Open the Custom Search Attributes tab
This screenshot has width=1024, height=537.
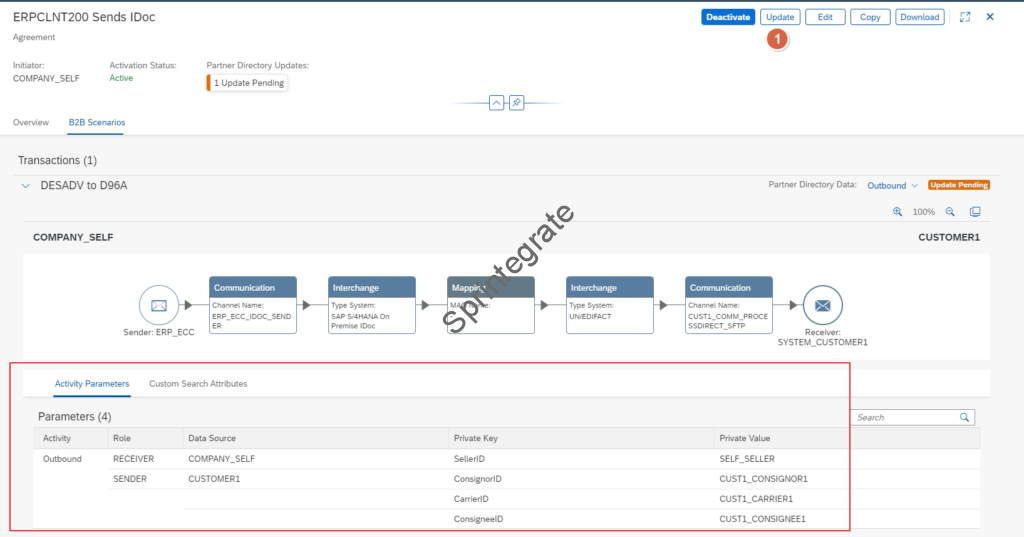point(198,383)
